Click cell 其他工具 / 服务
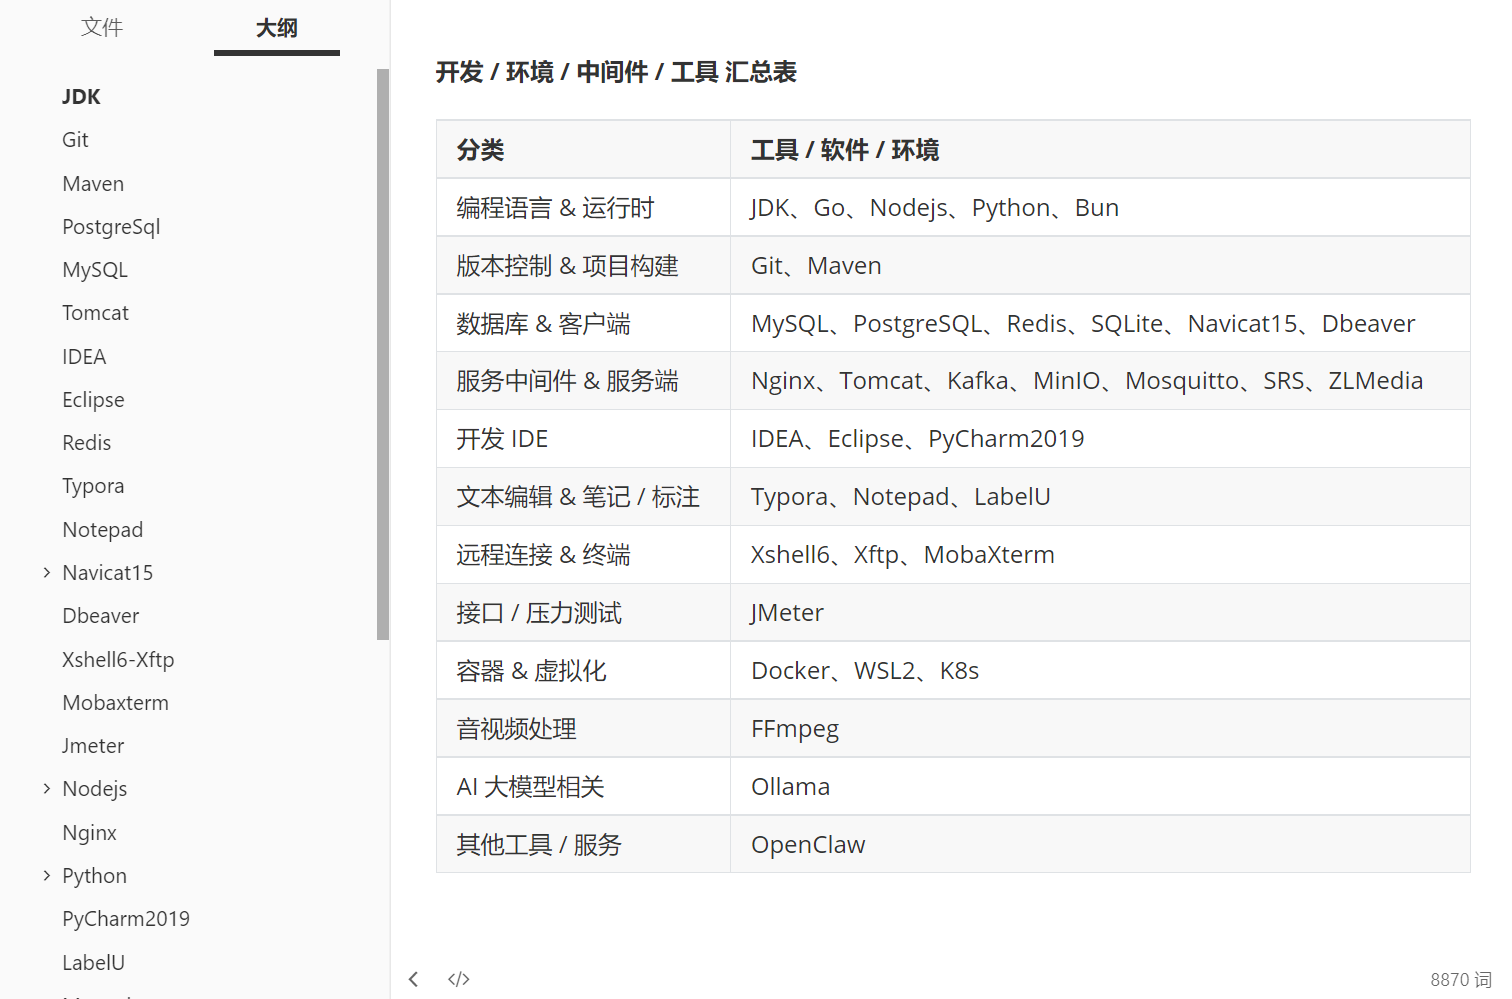 coord(584,845)
